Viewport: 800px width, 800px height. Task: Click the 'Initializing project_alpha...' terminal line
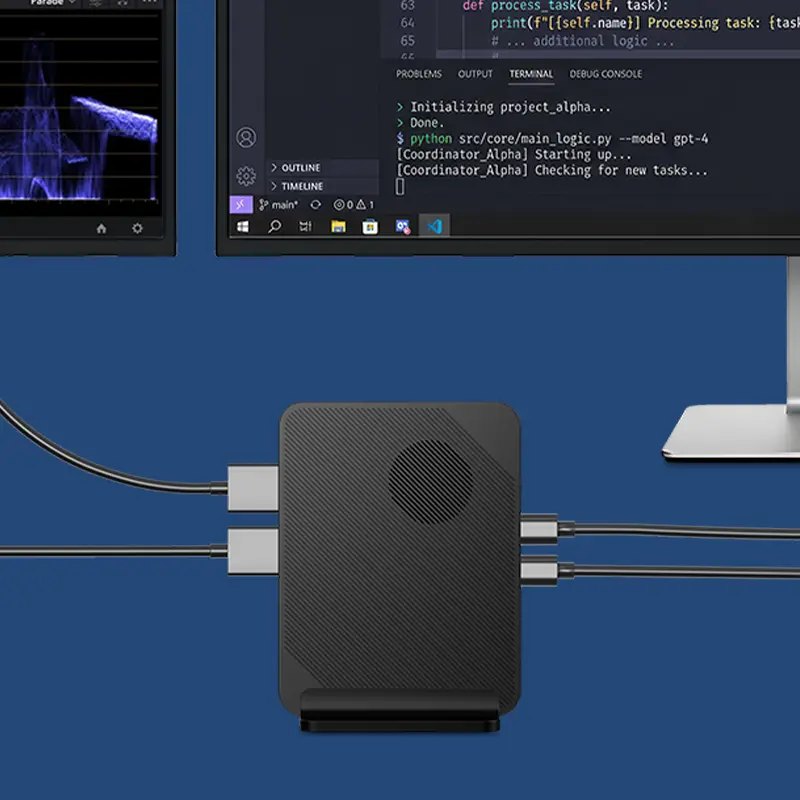point(503,107)
